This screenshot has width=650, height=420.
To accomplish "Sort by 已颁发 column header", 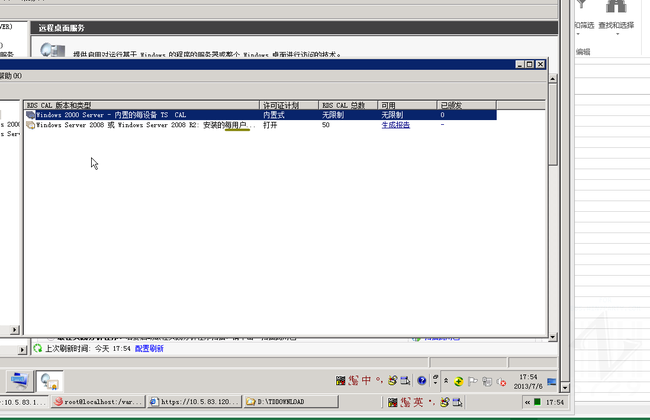I will coord(466,105).
